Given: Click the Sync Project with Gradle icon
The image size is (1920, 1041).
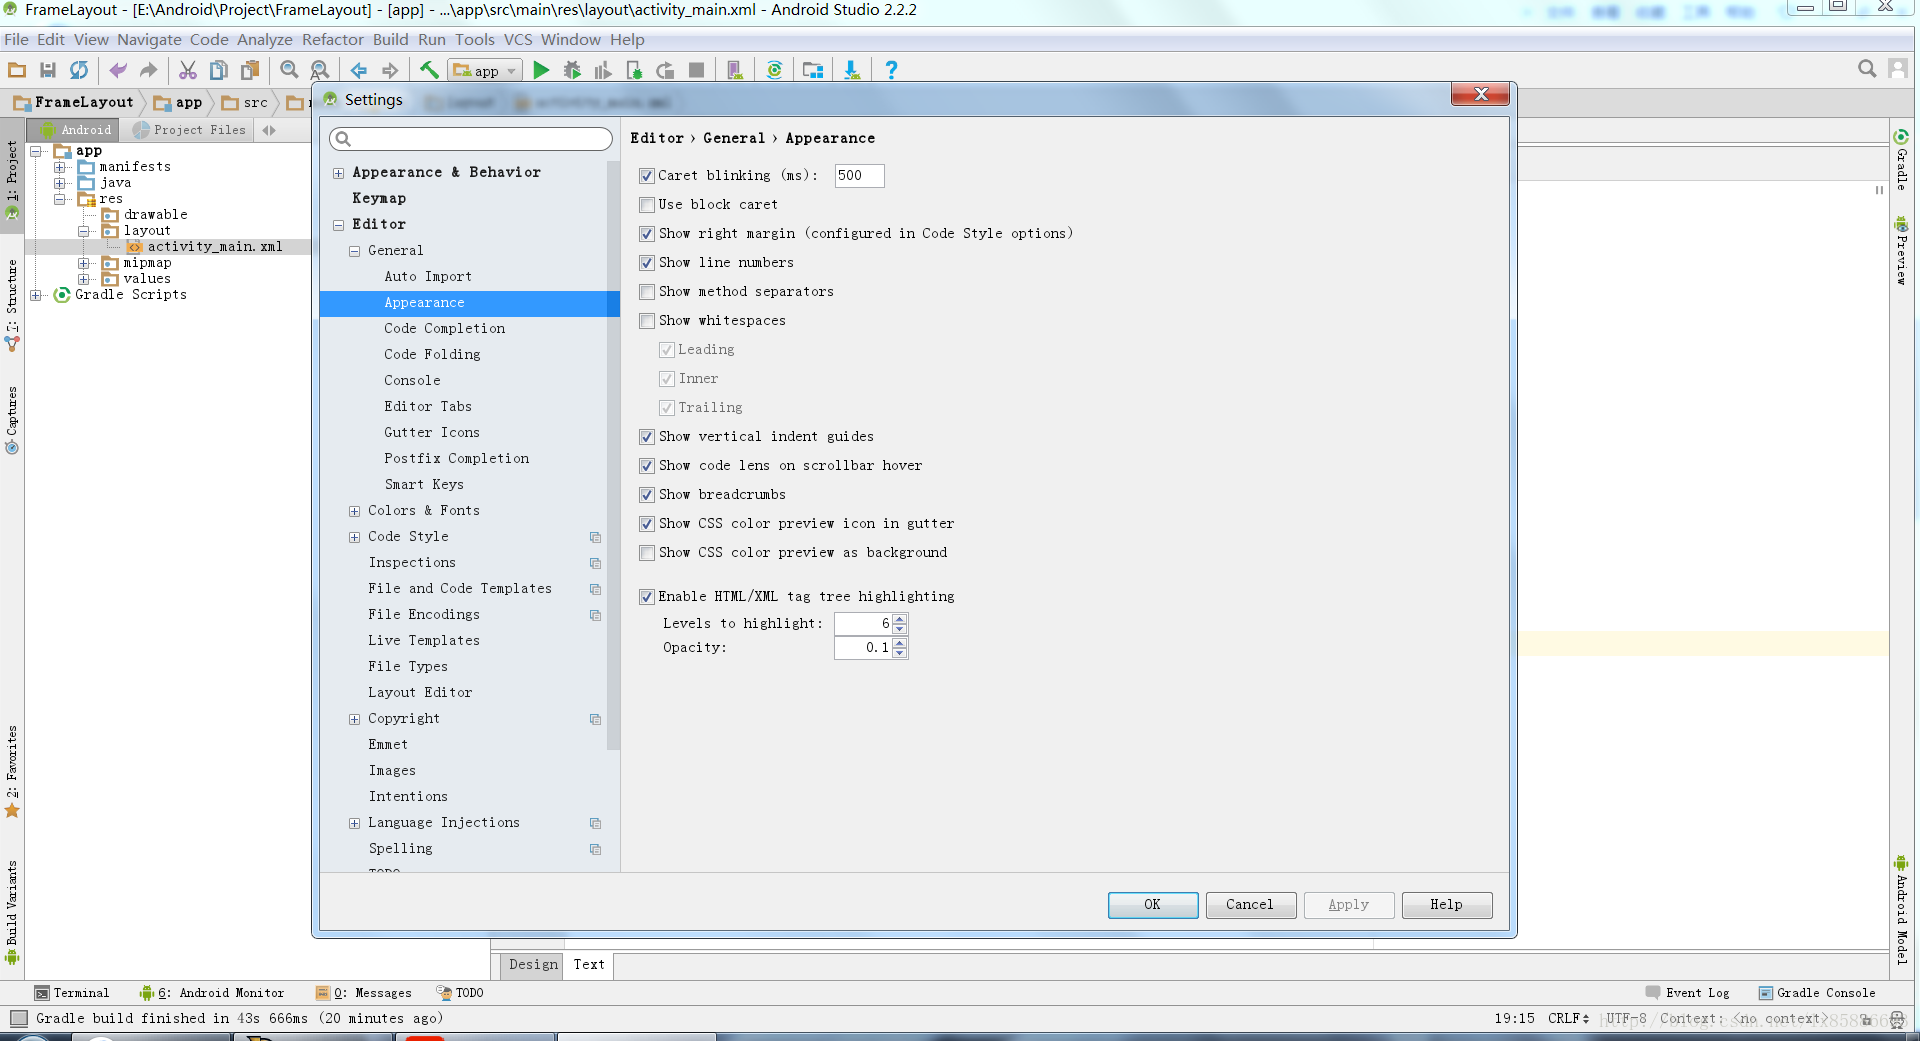Looking at the screenshot, I should tap(774, 70).
